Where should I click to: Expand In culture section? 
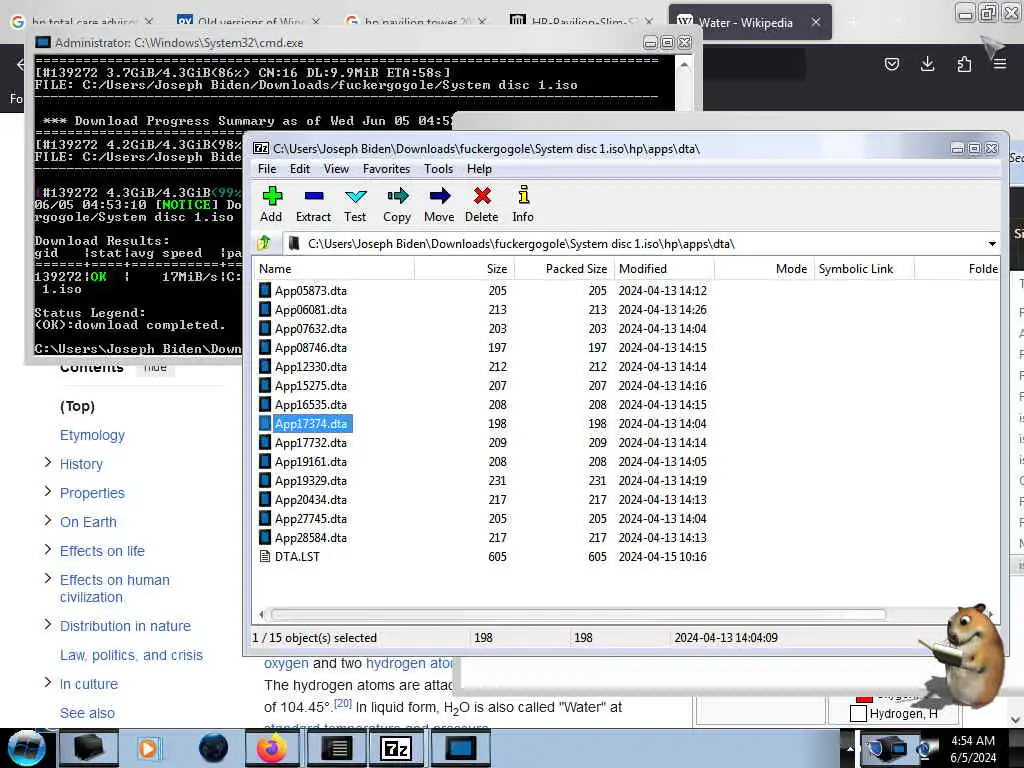pos(47,682)
